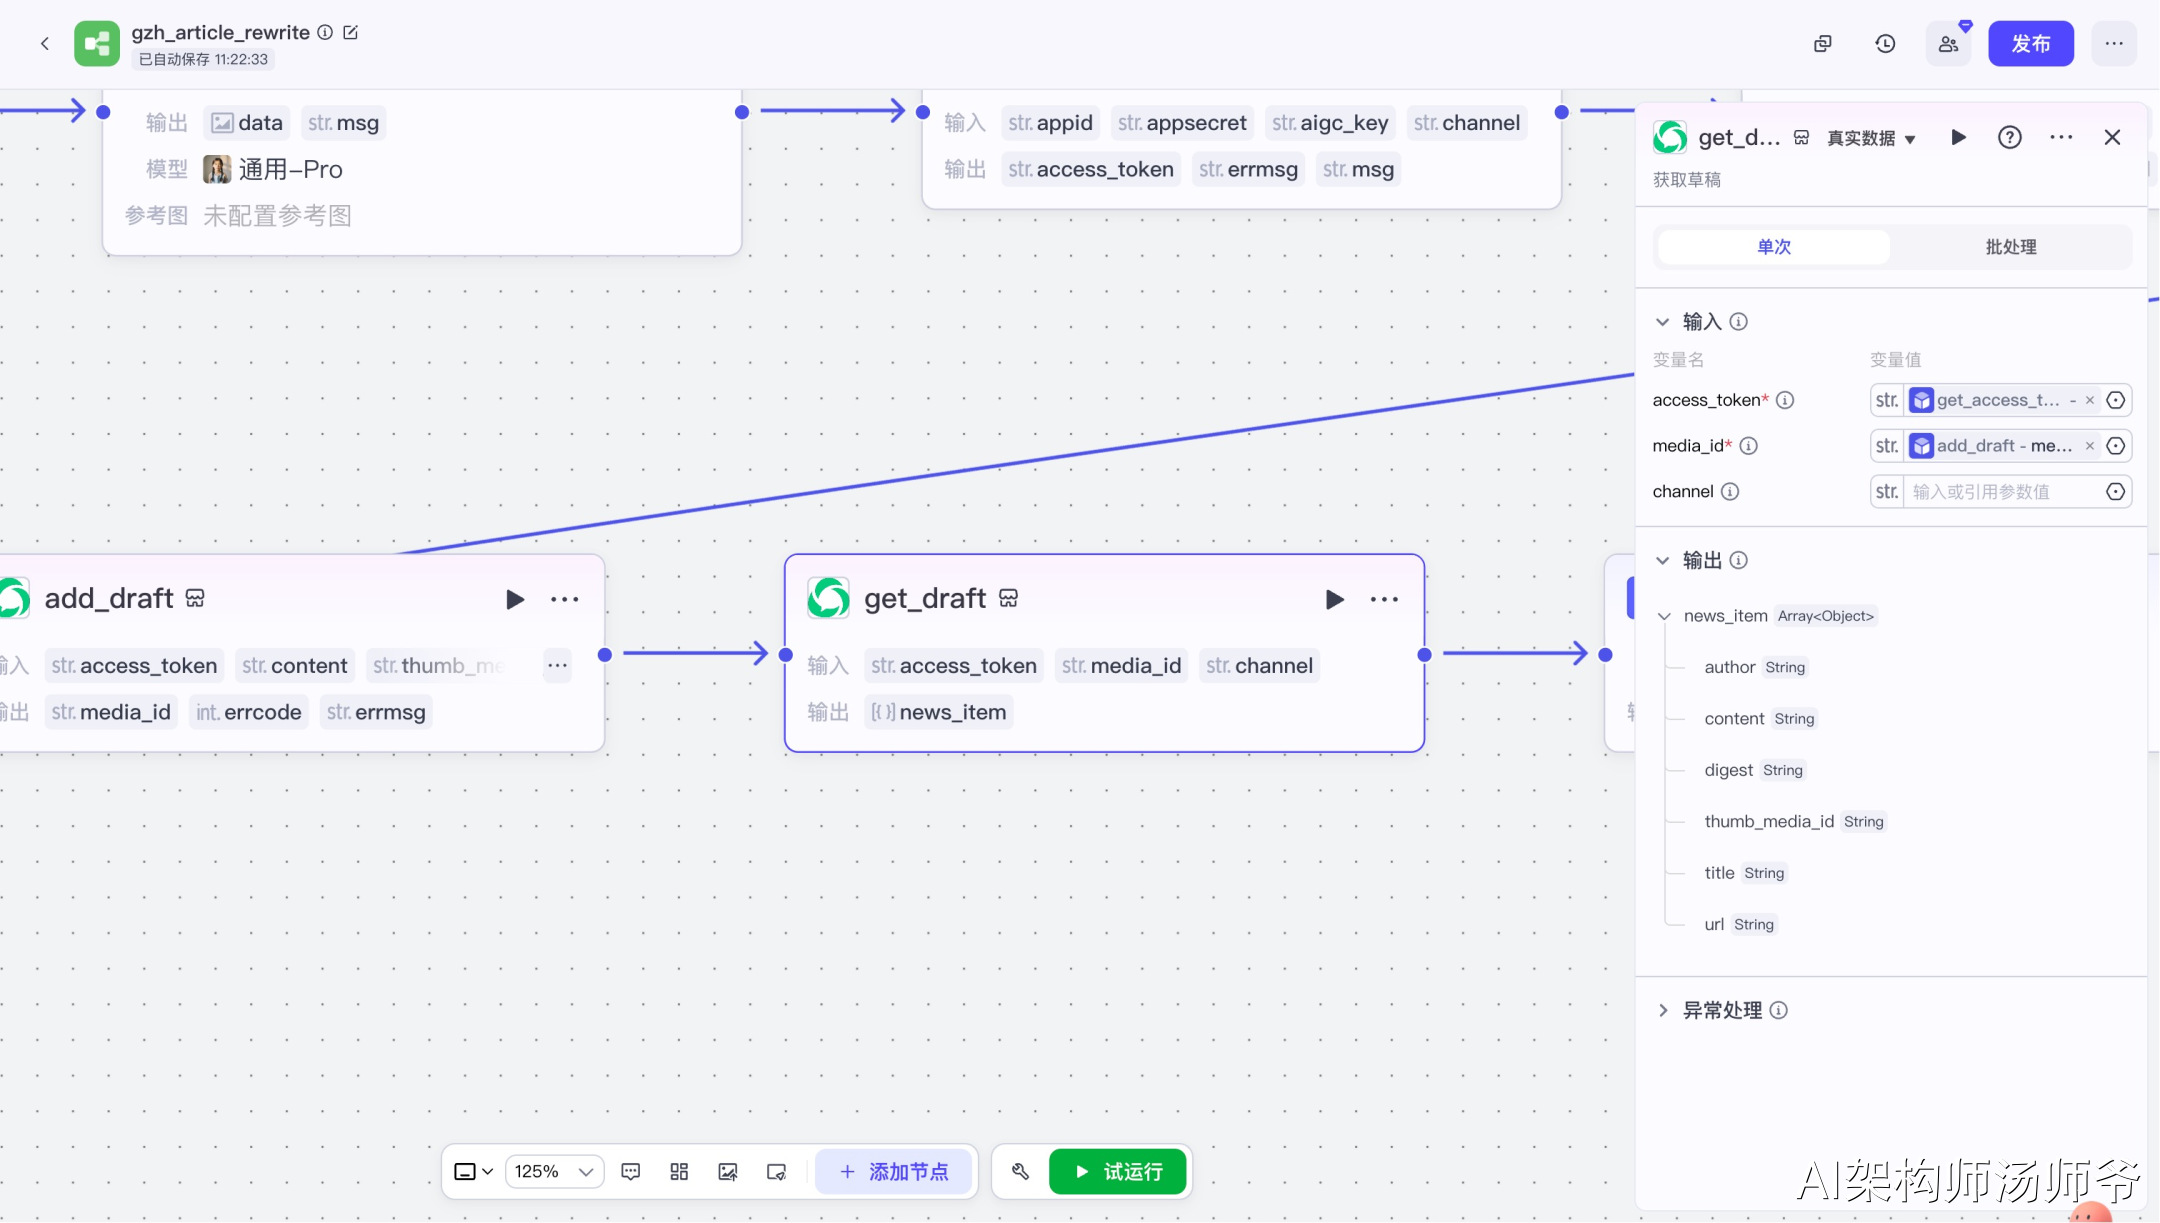Click the history clock icon in header
Viewport: 2160px width, 1223px height.
point(1885,44)
